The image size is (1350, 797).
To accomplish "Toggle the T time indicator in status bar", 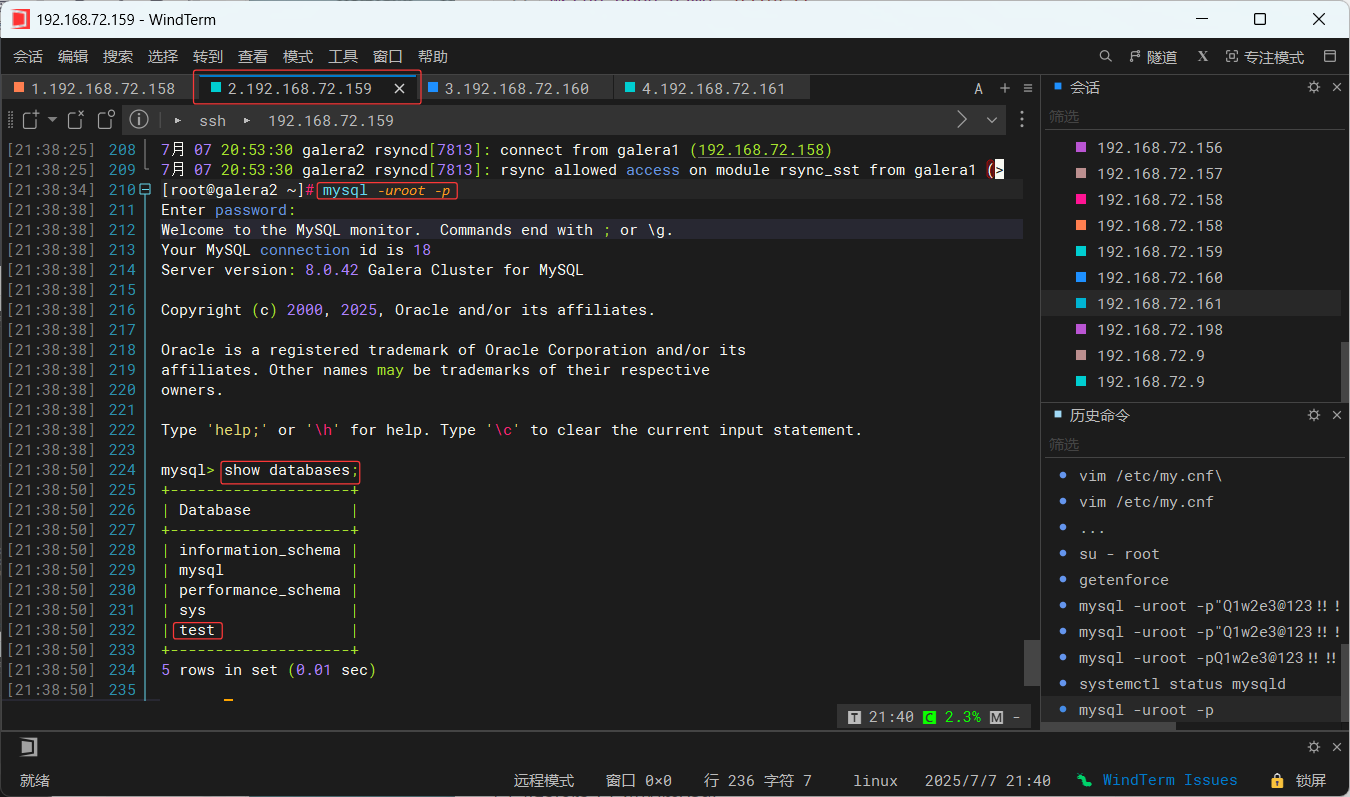I will click(x=855, y=716).
